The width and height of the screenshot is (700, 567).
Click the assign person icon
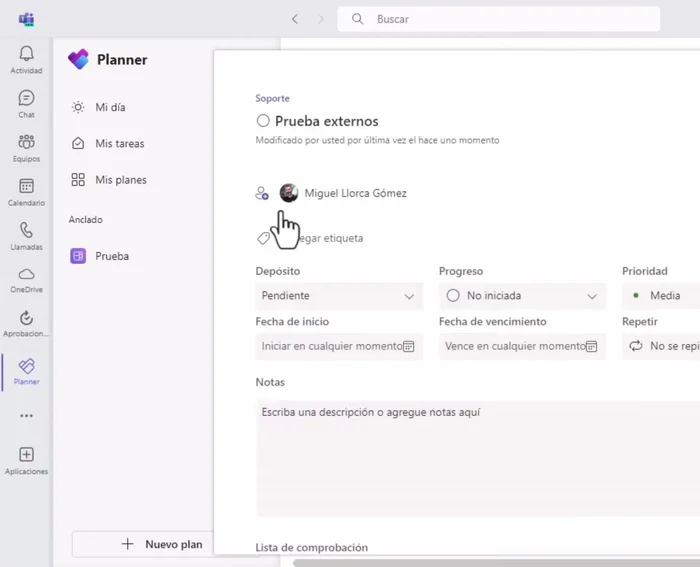(x=262, y=194)
